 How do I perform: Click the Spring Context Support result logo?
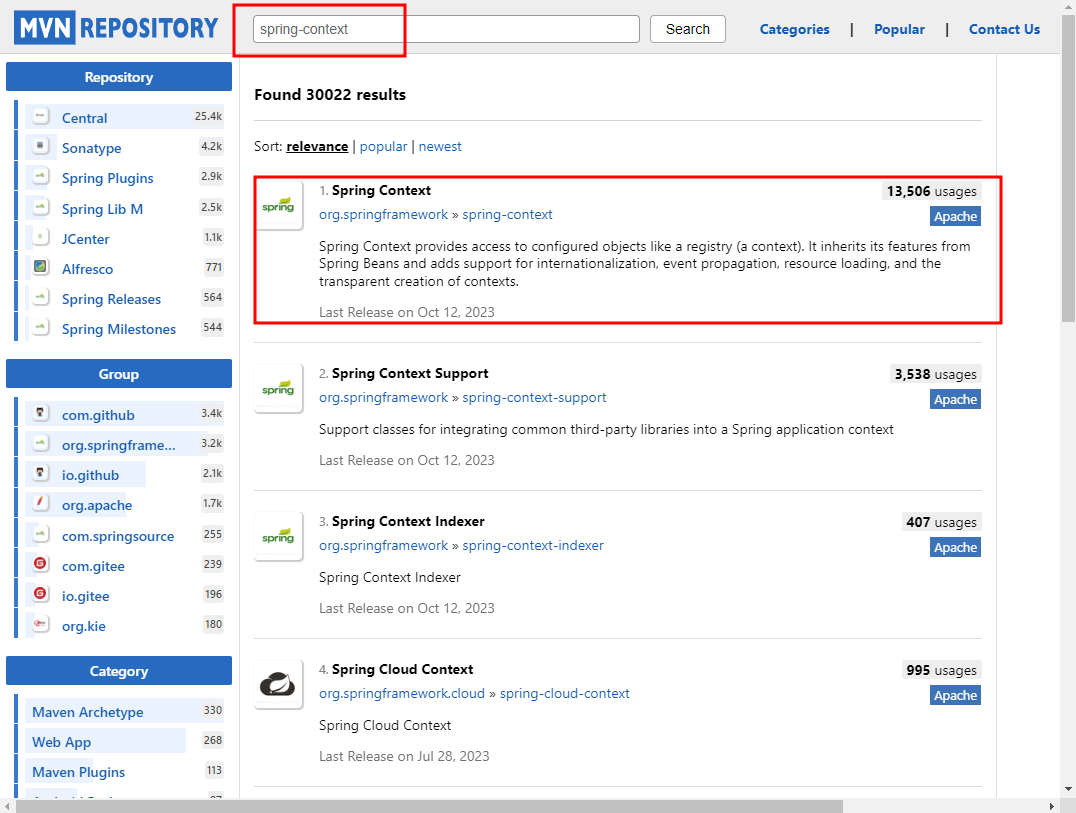click(279, 389)
